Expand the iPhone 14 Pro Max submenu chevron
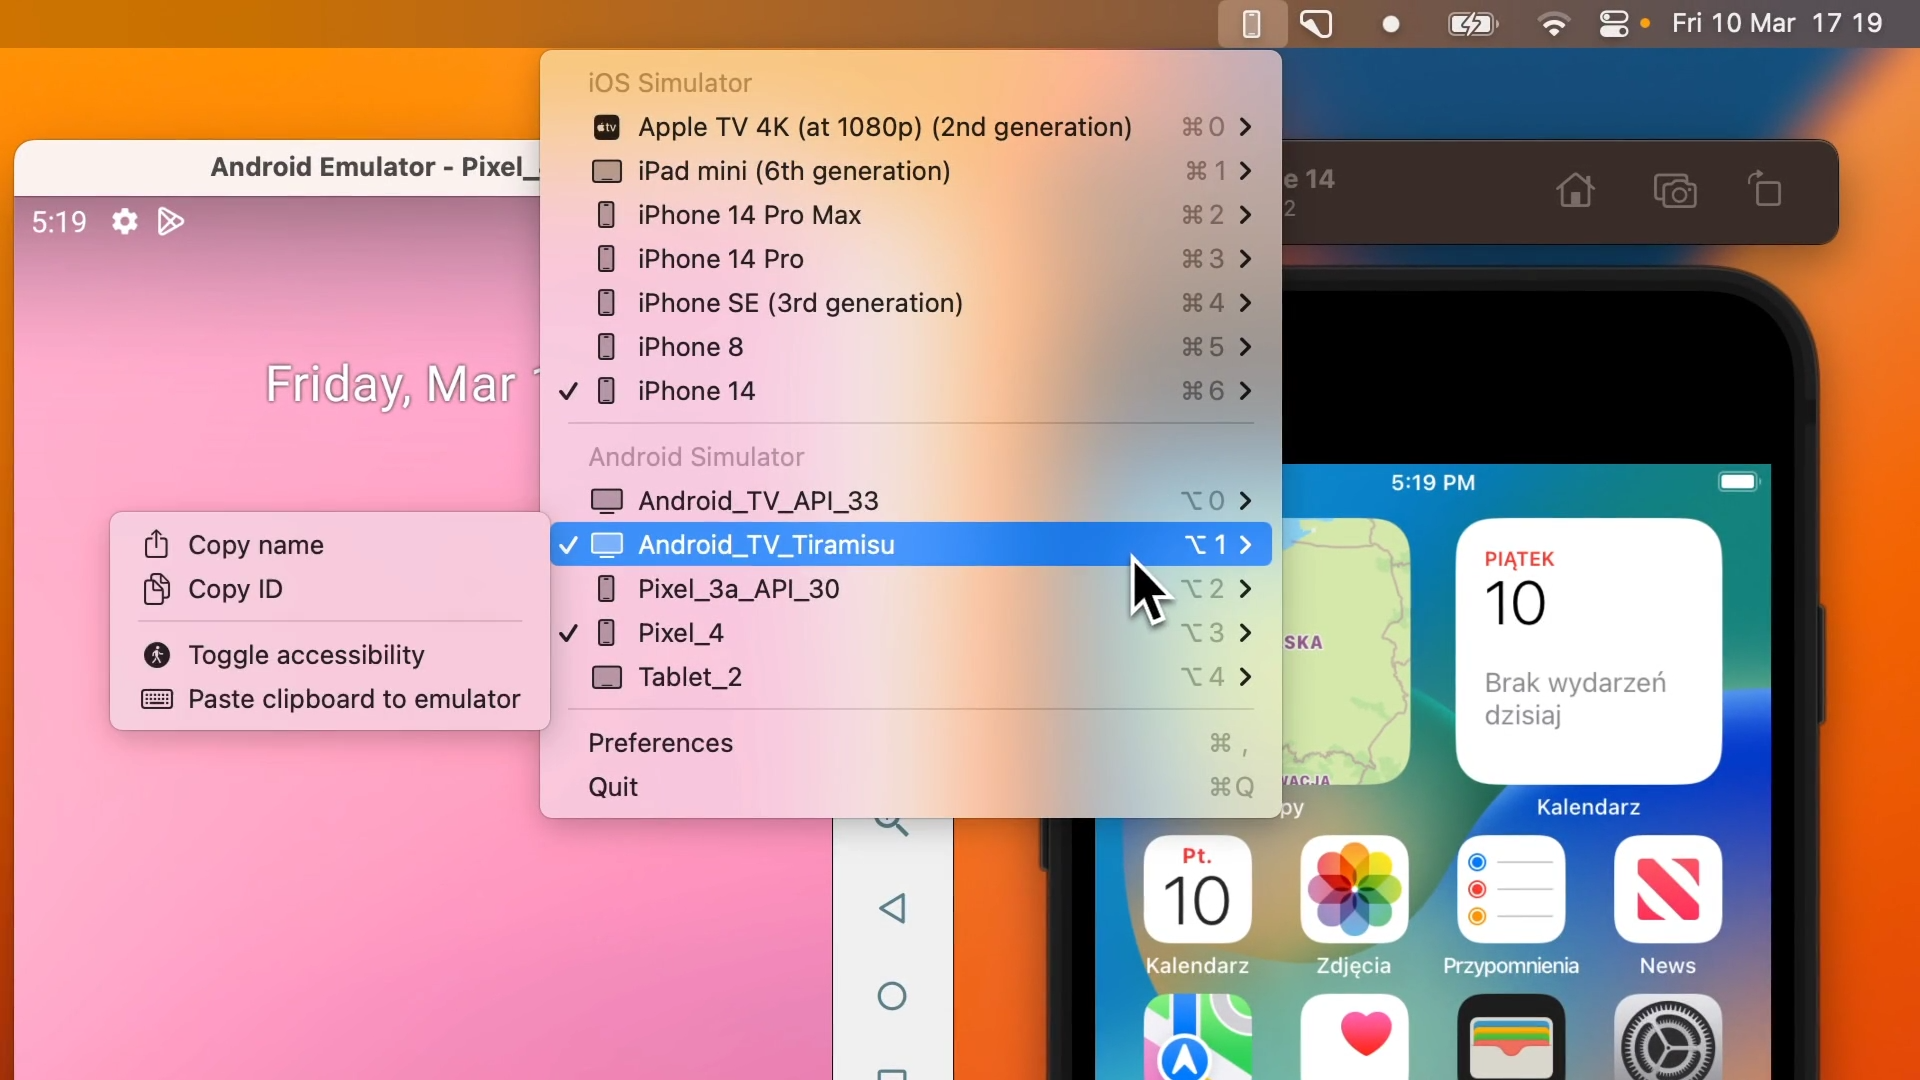The image size is (1920, 1080). coord(1246,215)
